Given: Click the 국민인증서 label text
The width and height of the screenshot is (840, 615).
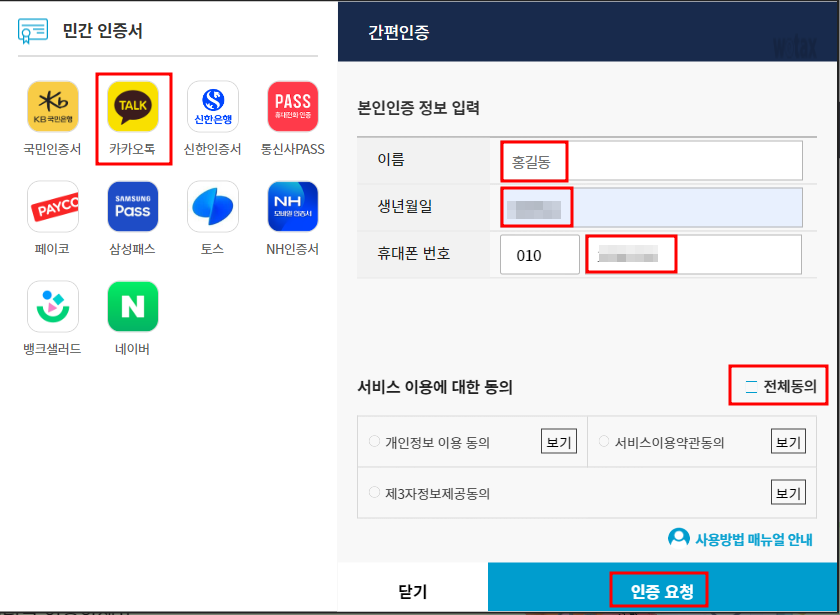Looking at the screenshot, I should [52, 149].
